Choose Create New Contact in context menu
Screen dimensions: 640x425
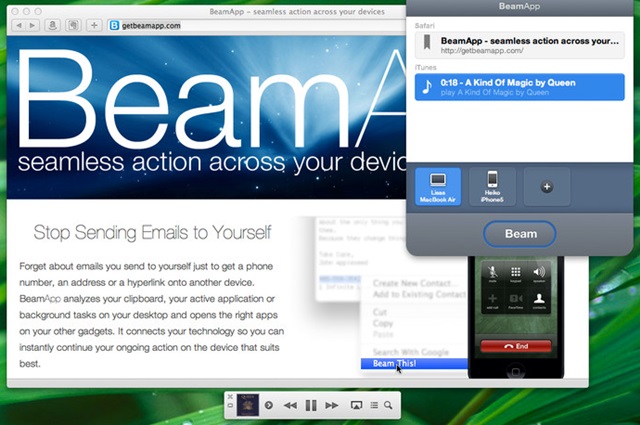[414, 283]
